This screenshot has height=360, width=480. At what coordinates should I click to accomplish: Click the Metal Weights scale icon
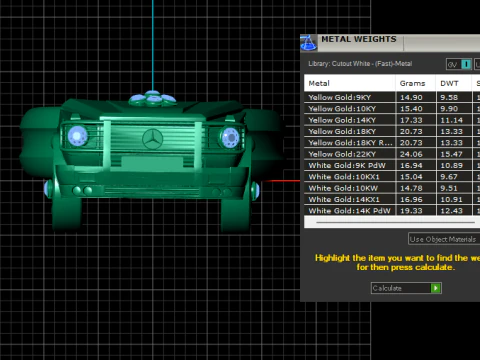pos(308,43)
